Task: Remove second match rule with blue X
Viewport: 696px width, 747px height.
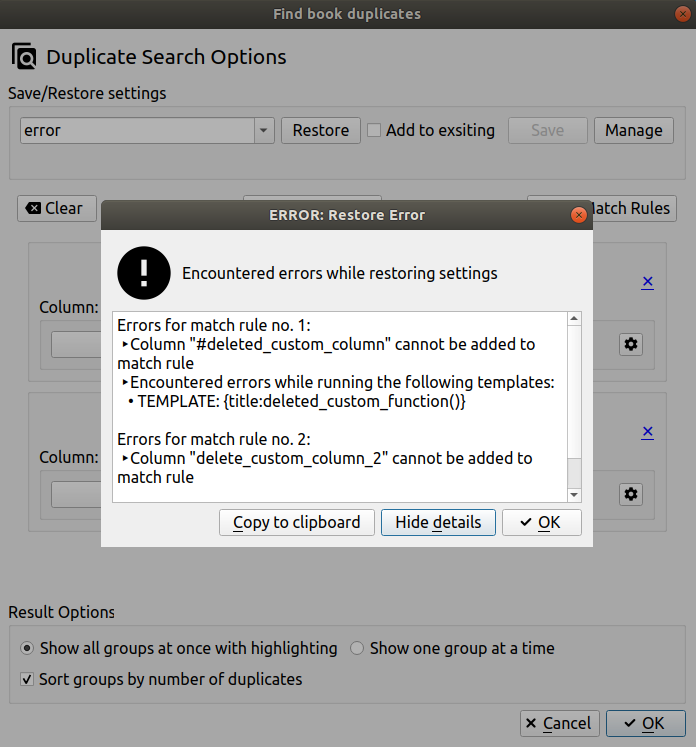Action: point(647,432)
